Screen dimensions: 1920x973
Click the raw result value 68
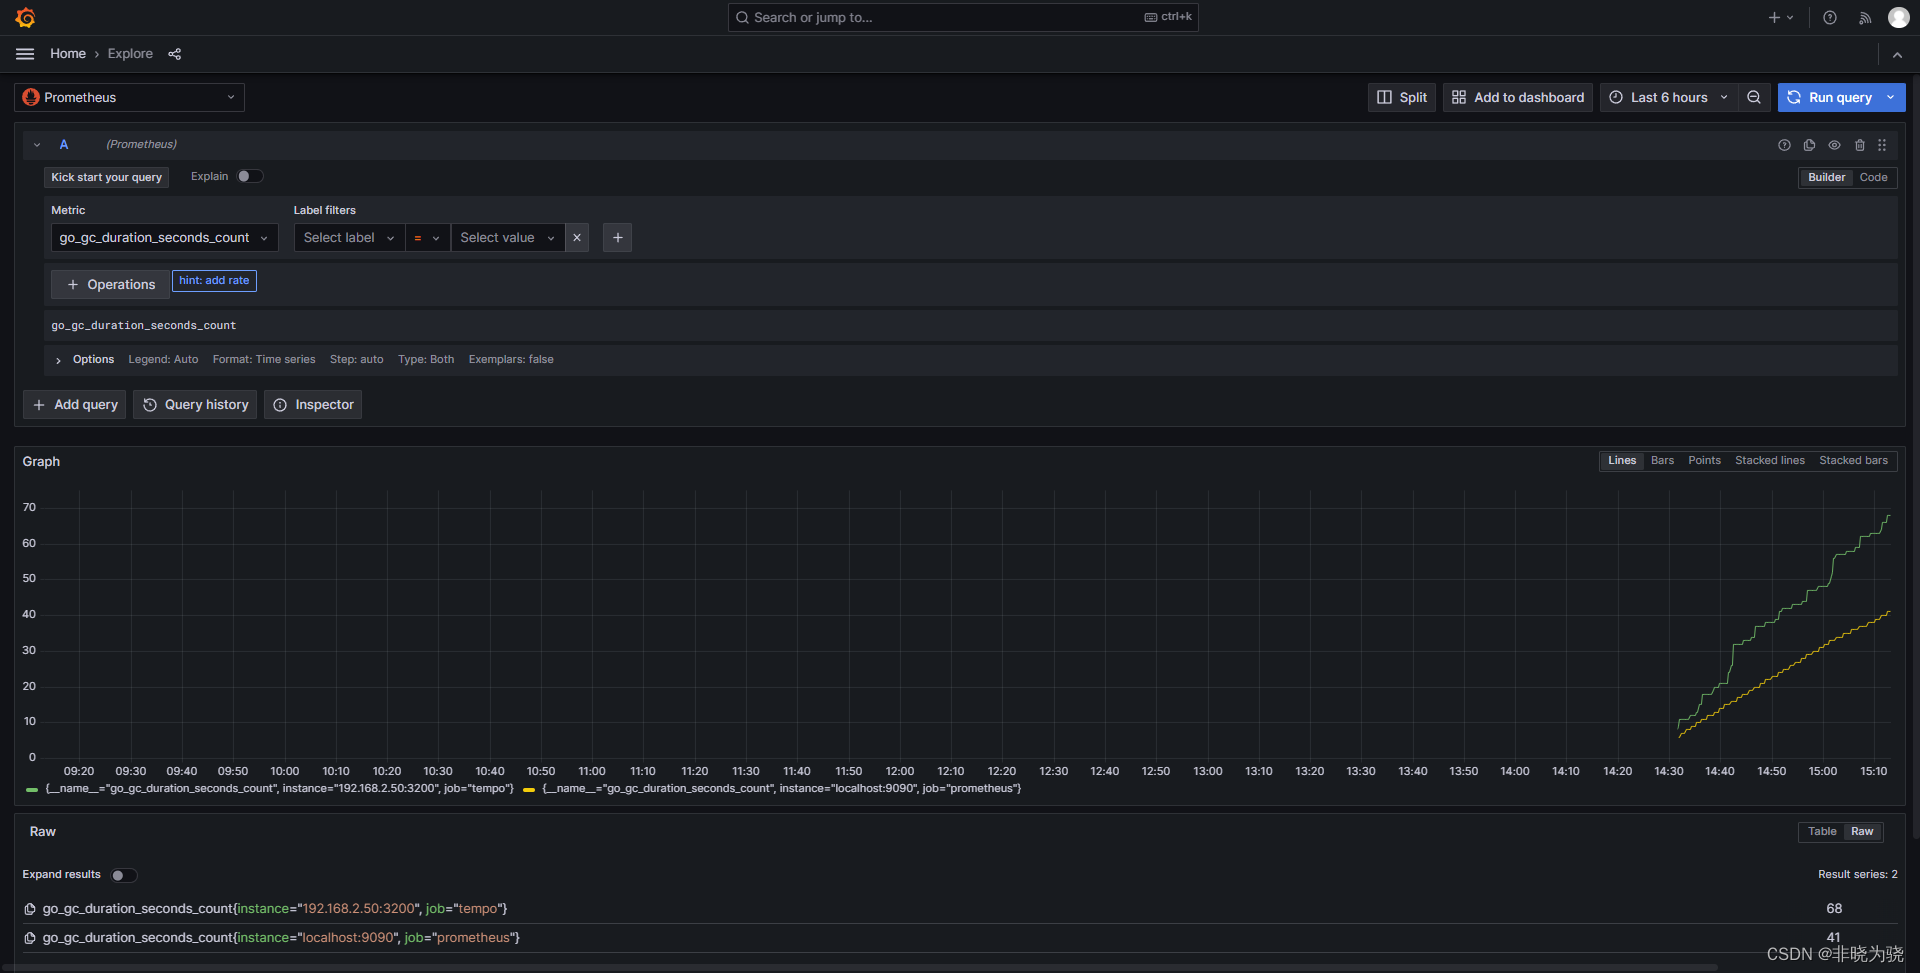tap(1834, 909)
